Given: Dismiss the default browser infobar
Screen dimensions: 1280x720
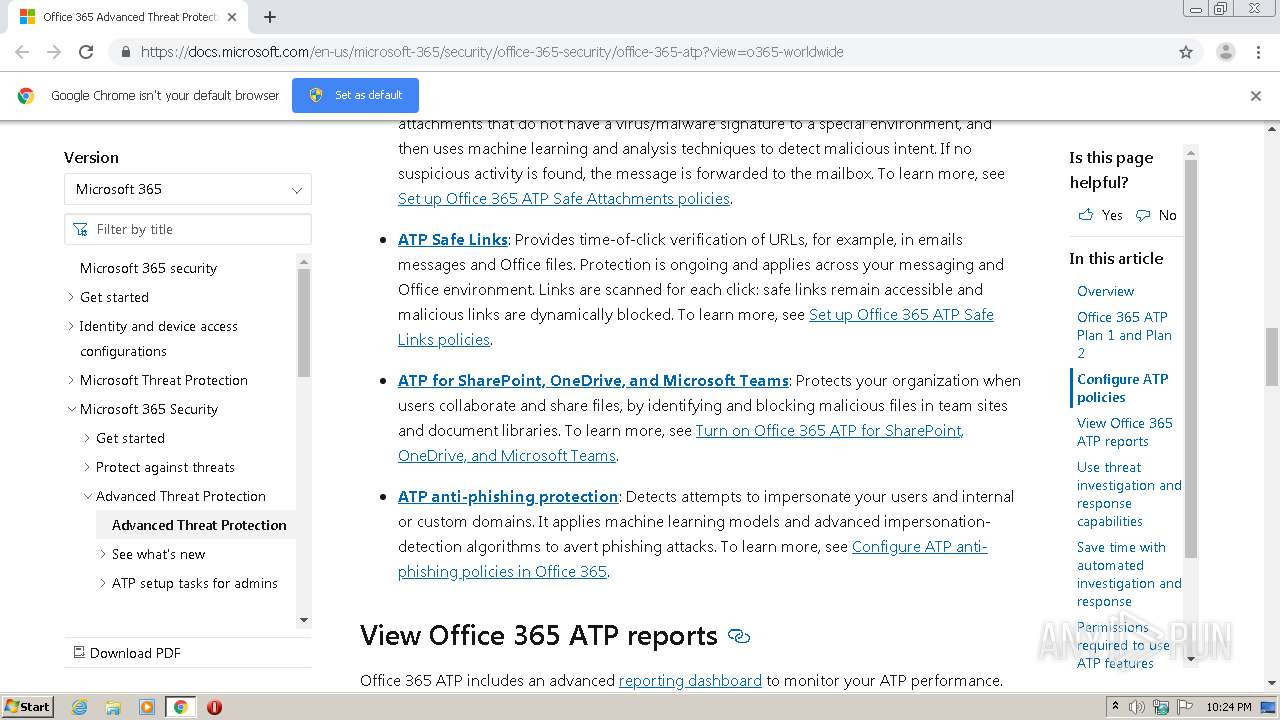Looking at the screenshot, I should pos(1256,96).
